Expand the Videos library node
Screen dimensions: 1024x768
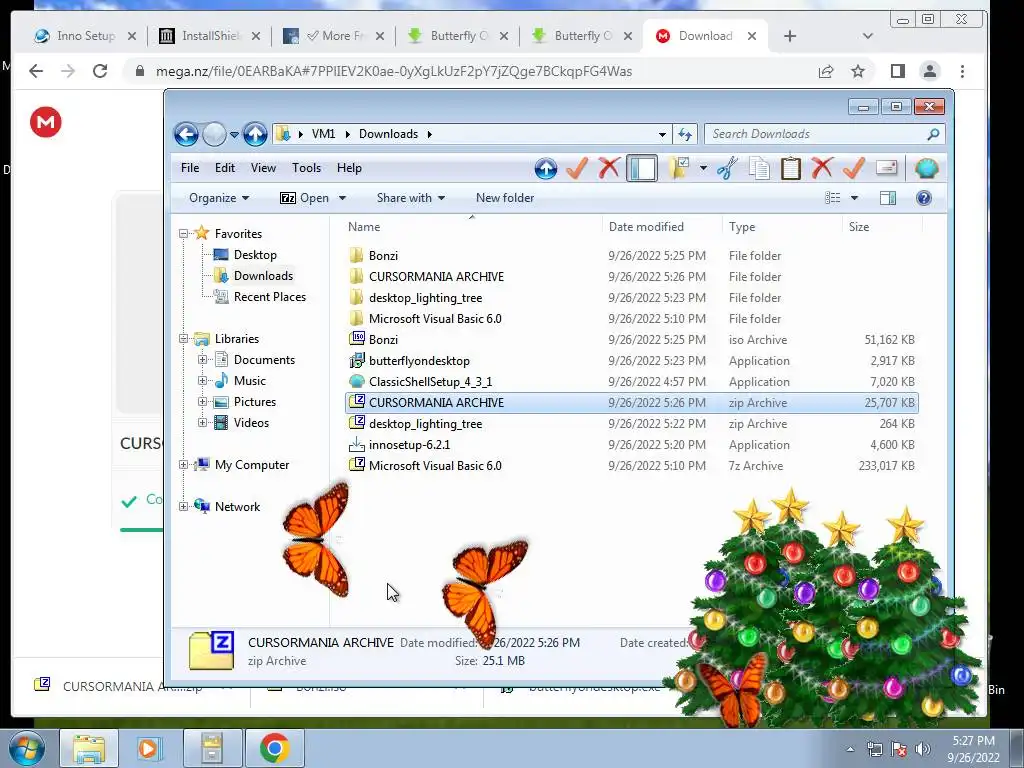point(202,423)
